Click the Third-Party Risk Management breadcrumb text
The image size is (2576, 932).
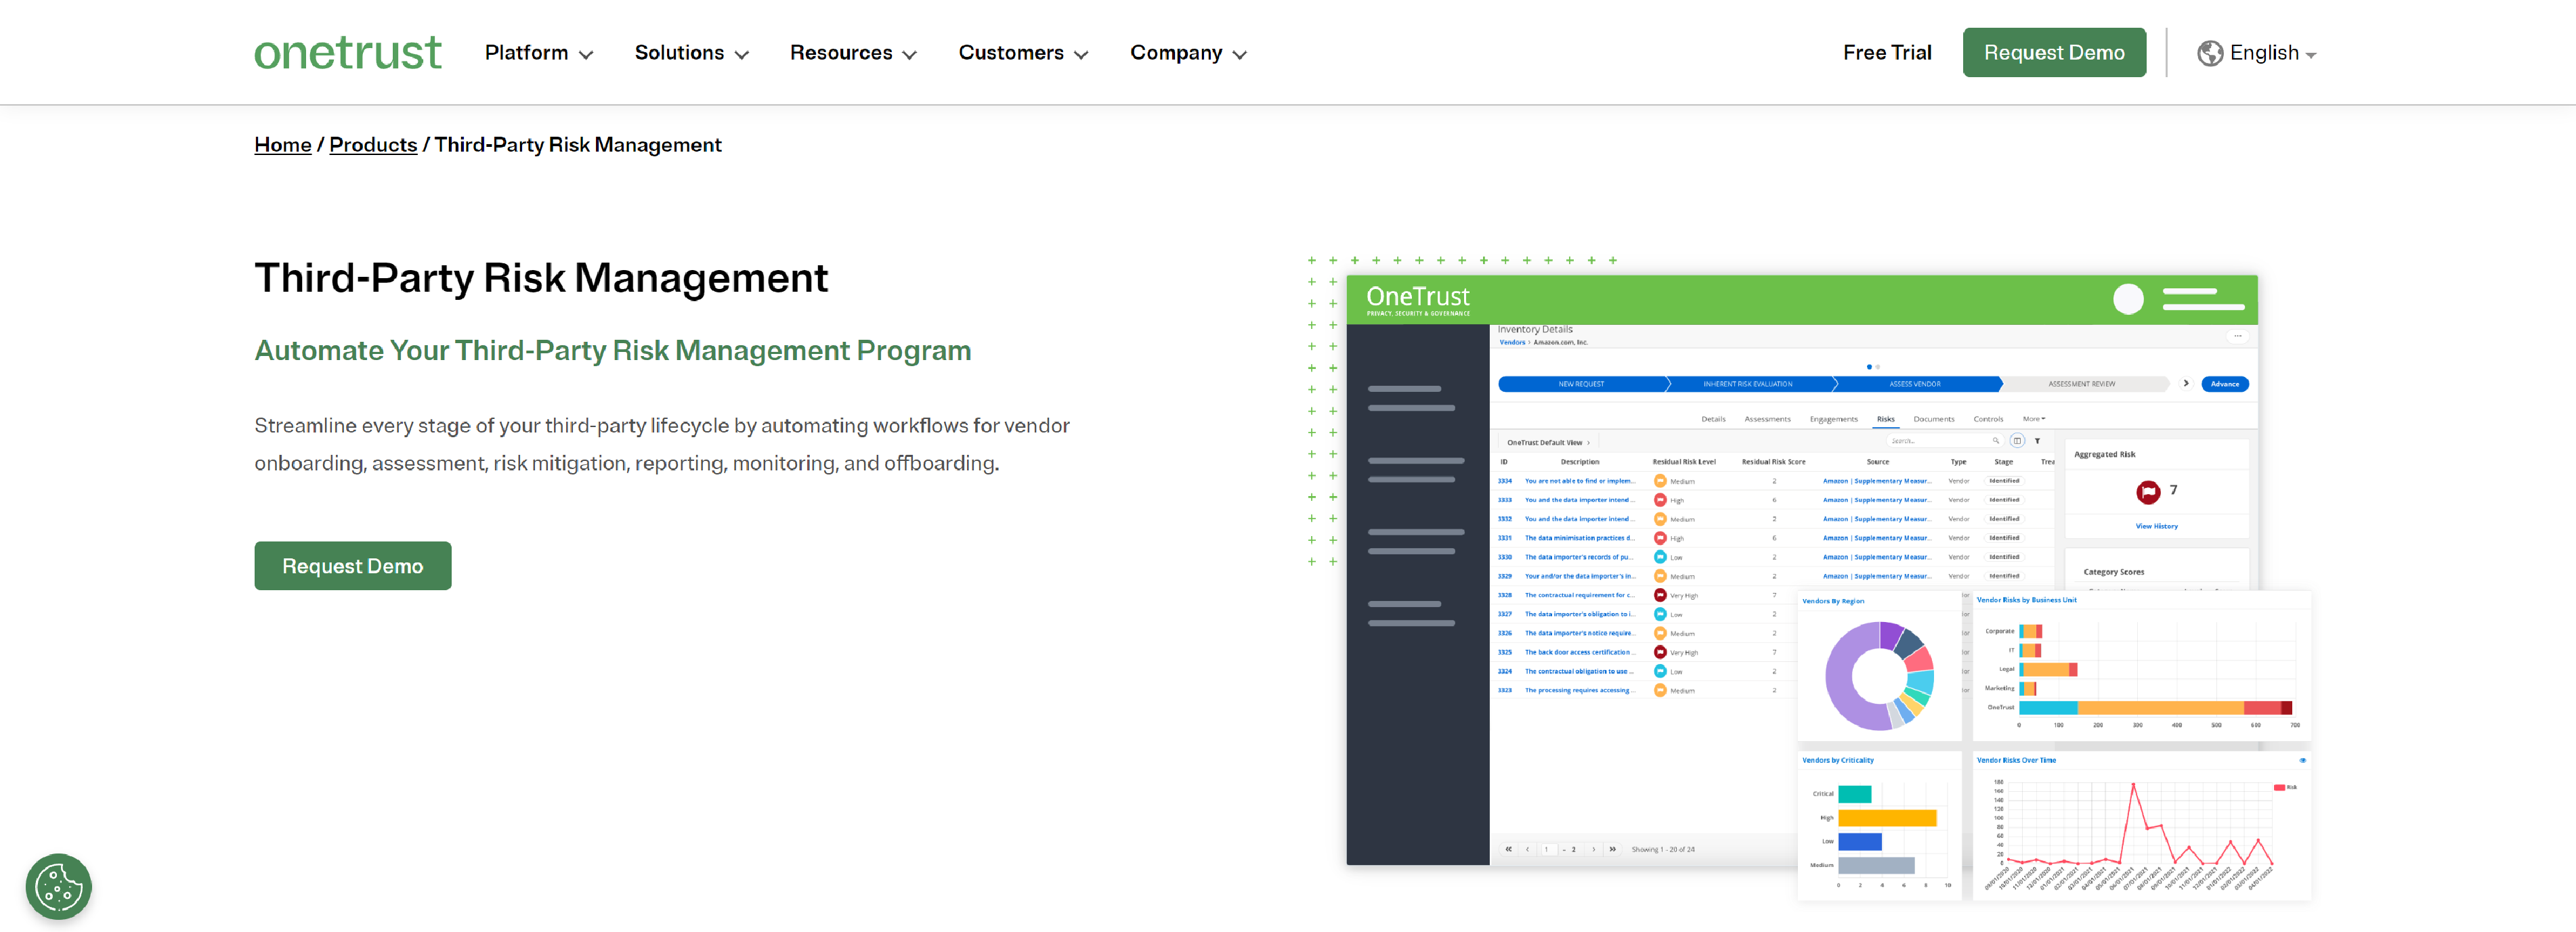[x=578, y=145]
